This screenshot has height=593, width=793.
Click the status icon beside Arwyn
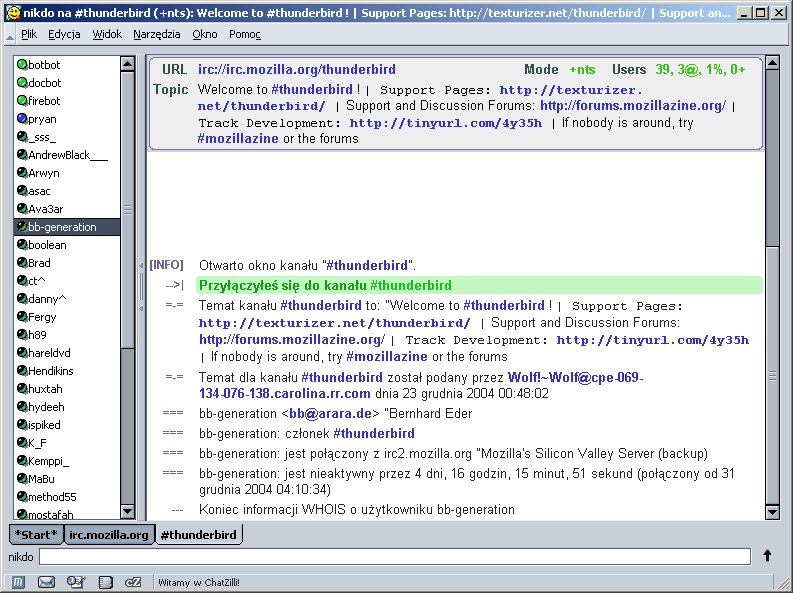click(22, 173)
